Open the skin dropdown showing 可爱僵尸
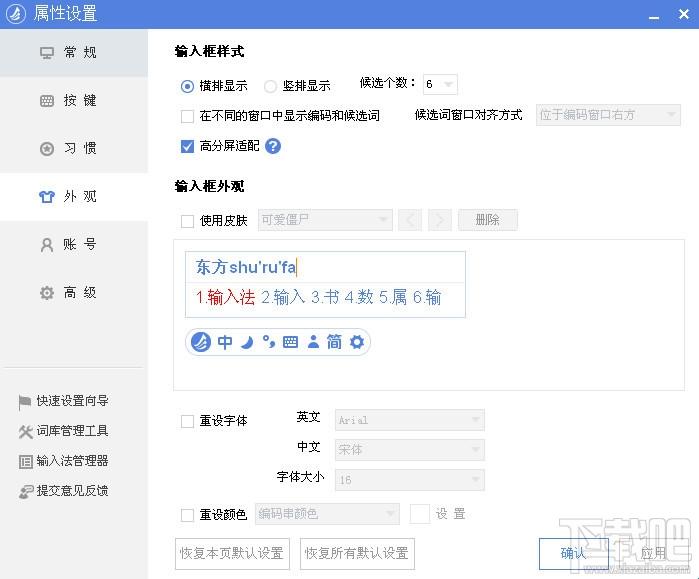The height and width of the screenshot is (579, 699). pos(325,220)
